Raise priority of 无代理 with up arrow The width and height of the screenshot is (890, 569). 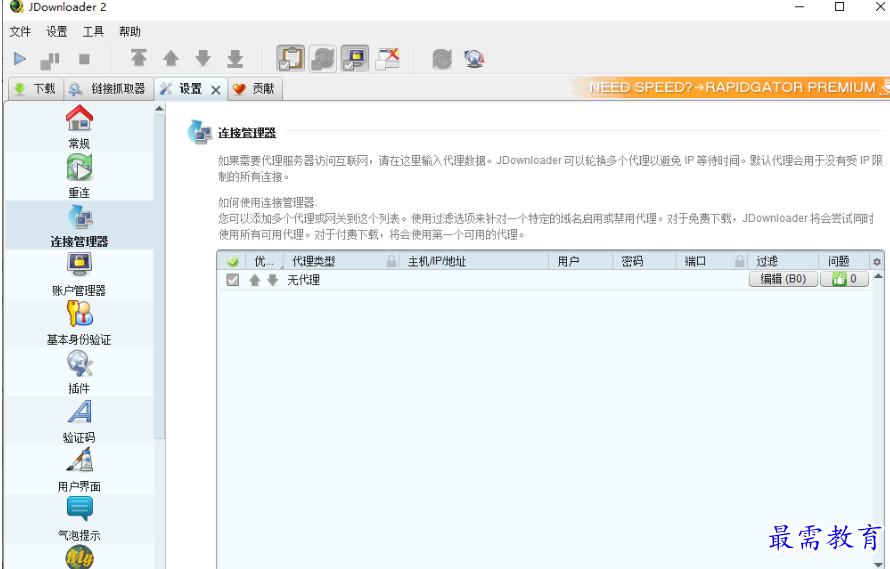point(255,279)
